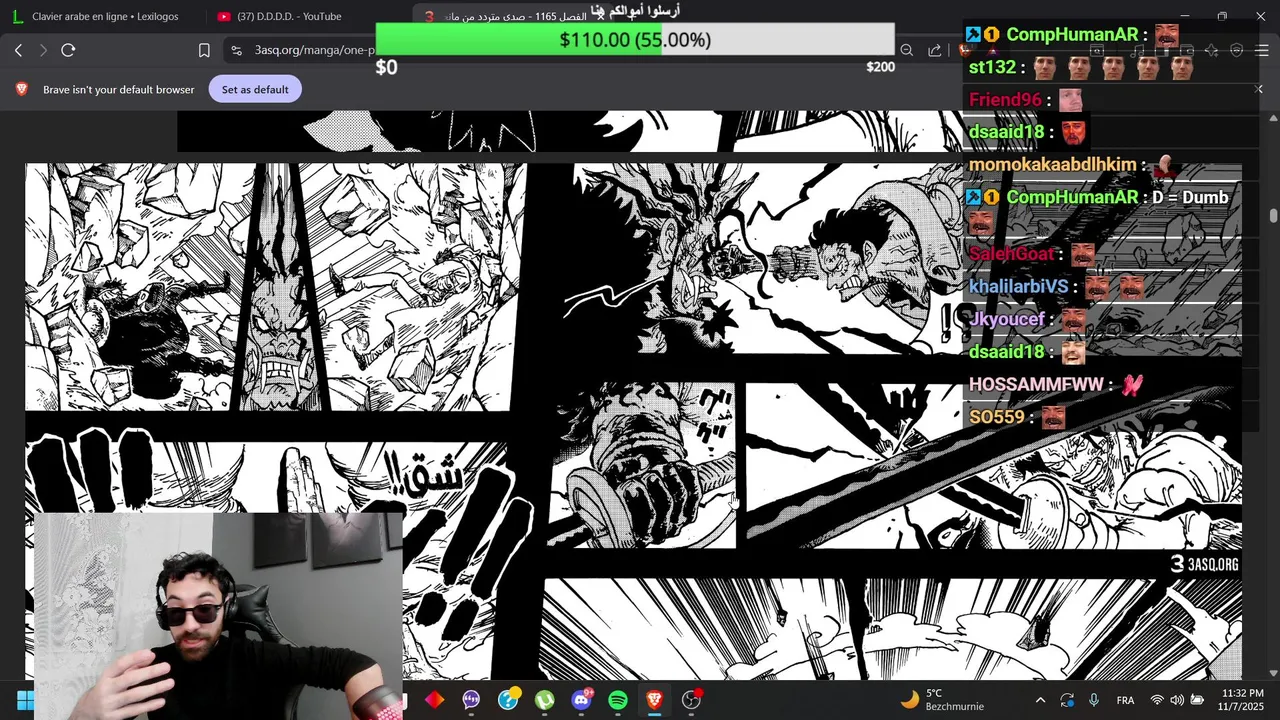
Task: Open uTorrent from the taskbar
Action: coord(544,700)
